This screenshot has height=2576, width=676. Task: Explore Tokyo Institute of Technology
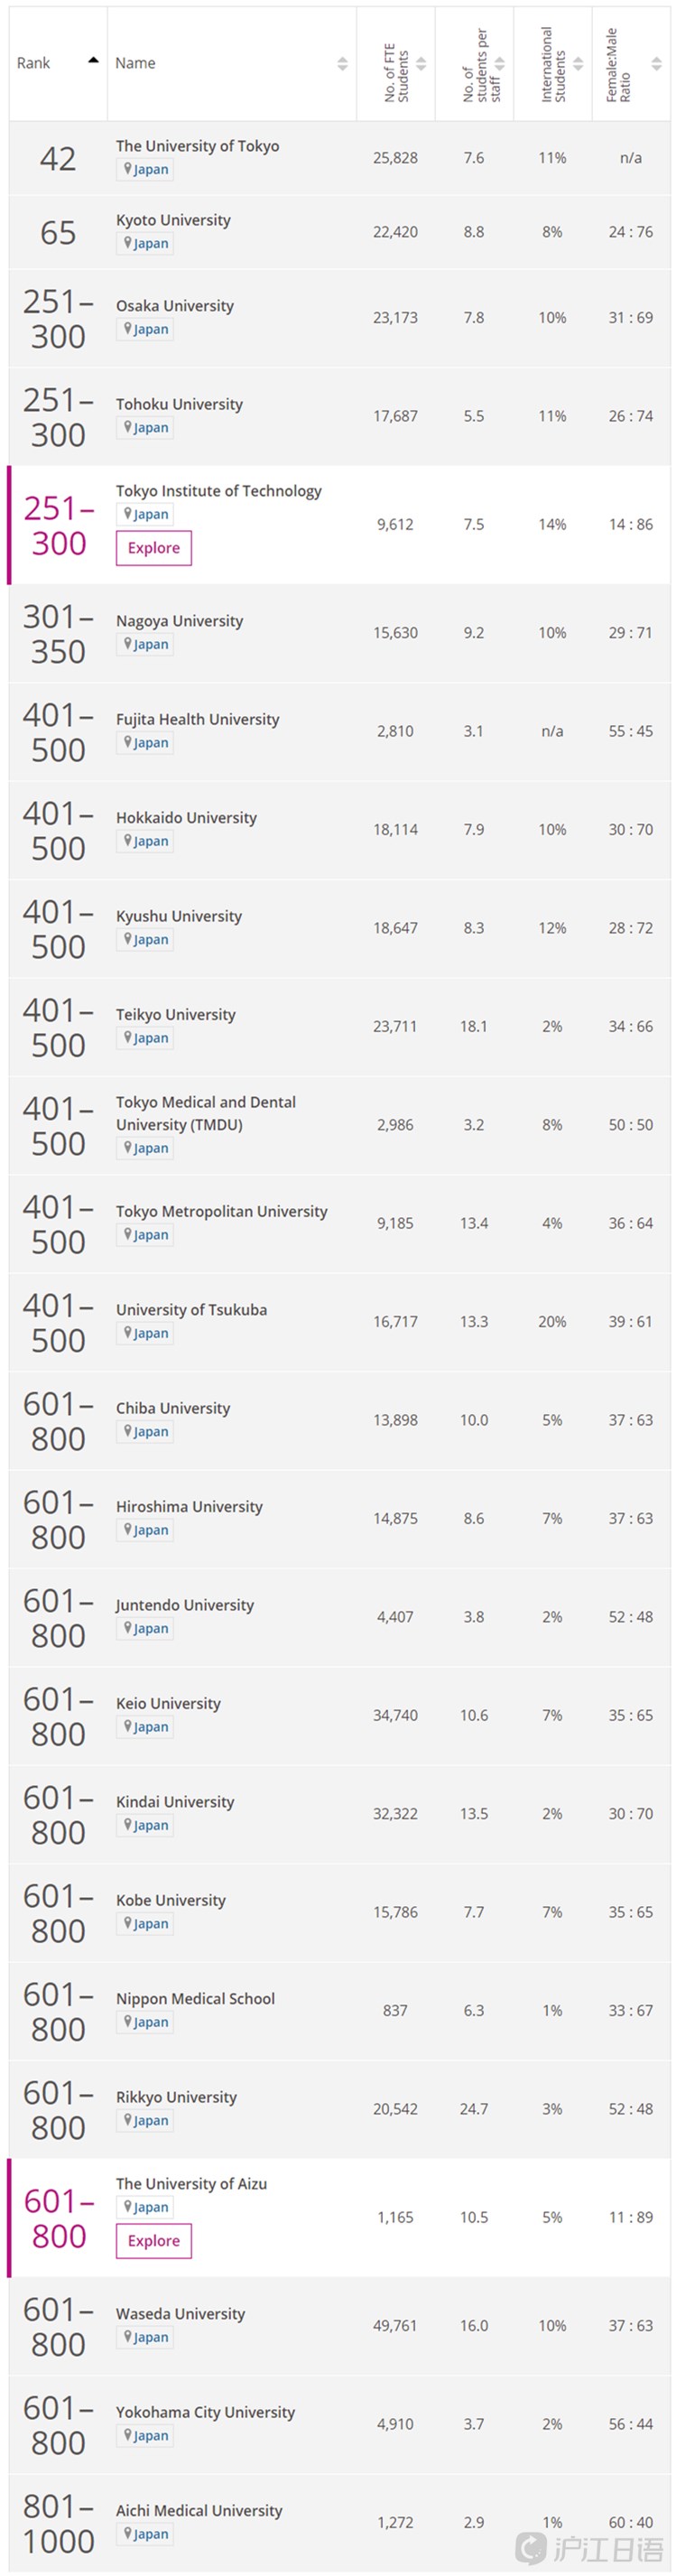point(154,548)
